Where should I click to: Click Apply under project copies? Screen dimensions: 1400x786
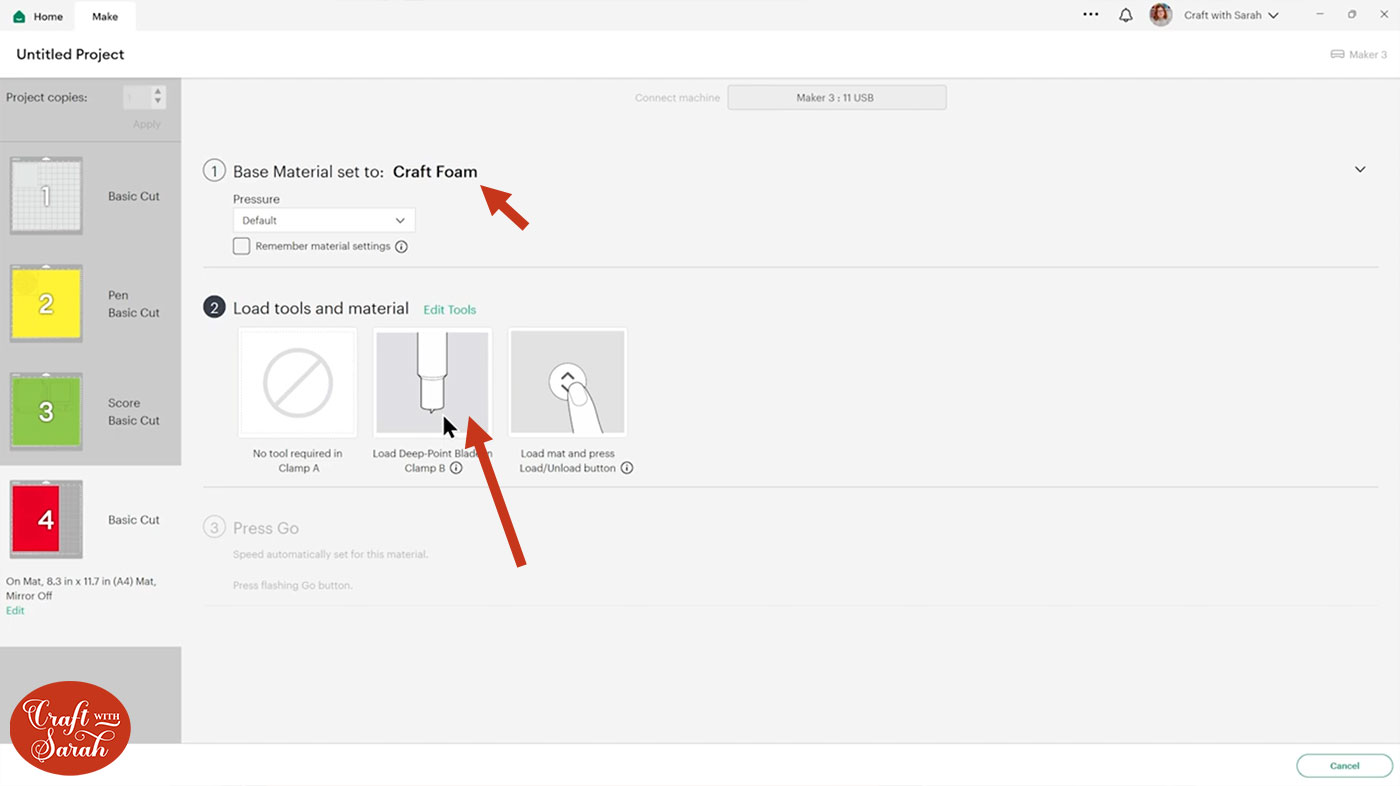point(147,124)
